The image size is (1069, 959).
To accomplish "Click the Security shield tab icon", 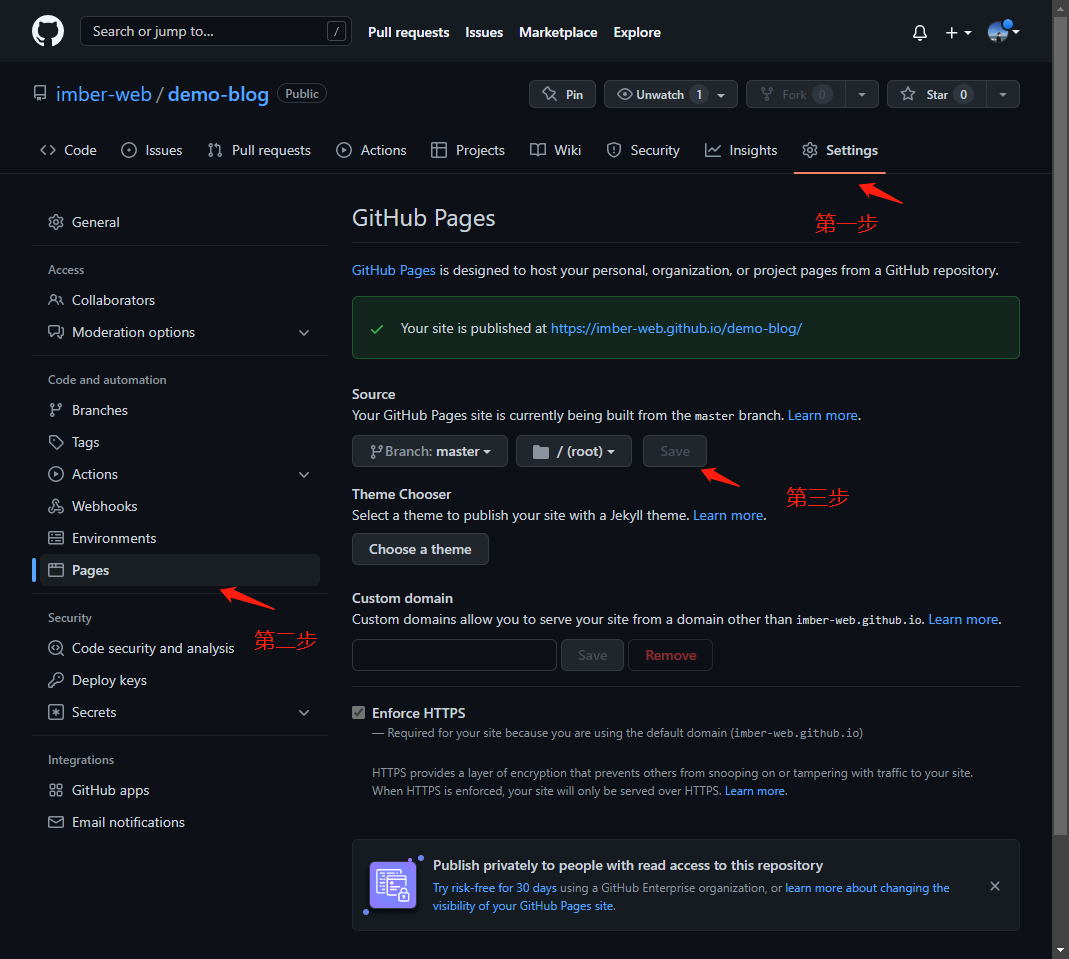I will click(614, 150).
